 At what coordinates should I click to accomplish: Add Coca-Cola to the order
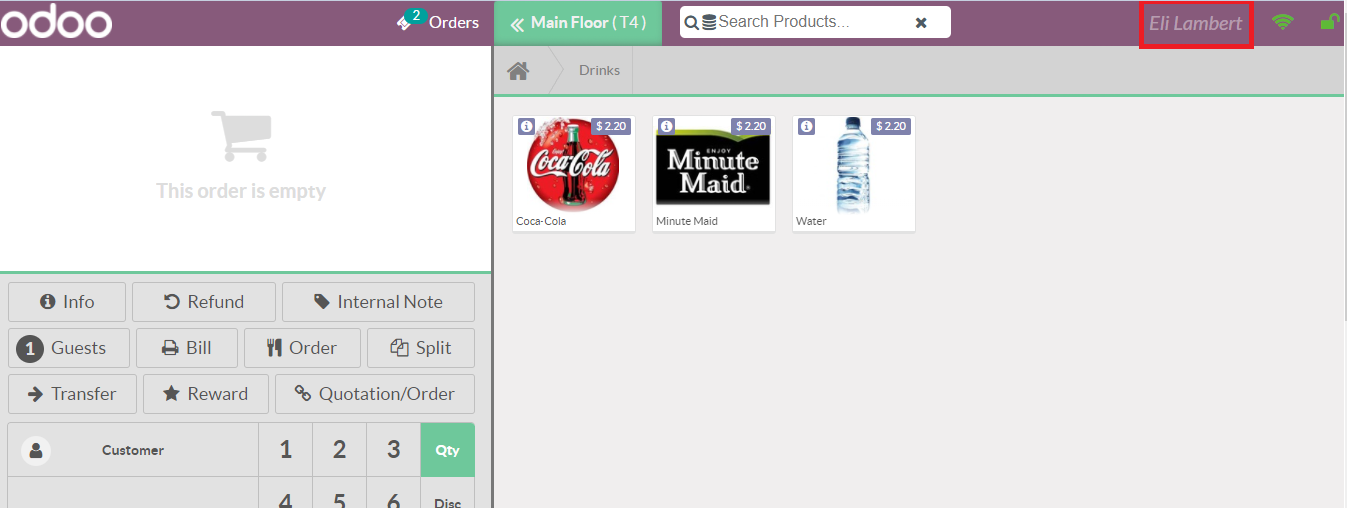click(x=574, y=172)
